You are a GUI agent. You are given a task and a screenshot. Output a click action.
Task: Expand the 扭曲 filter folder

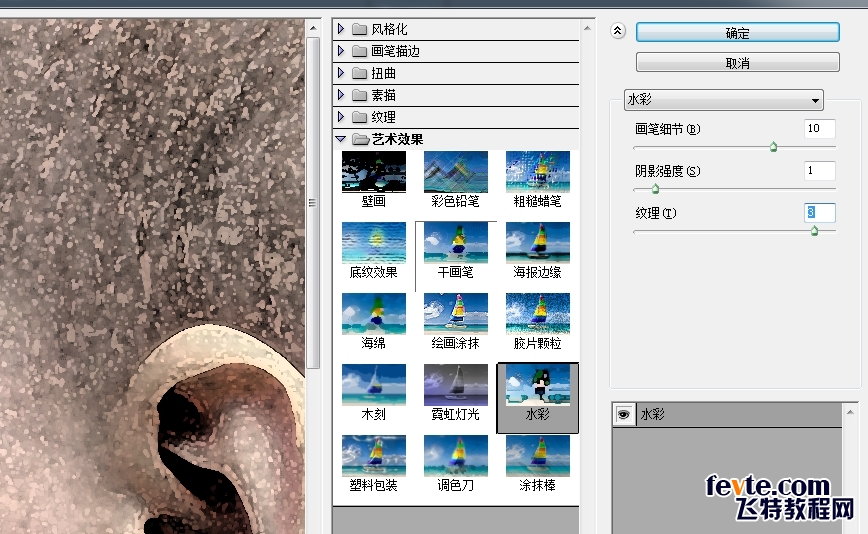tap(341, 72)
